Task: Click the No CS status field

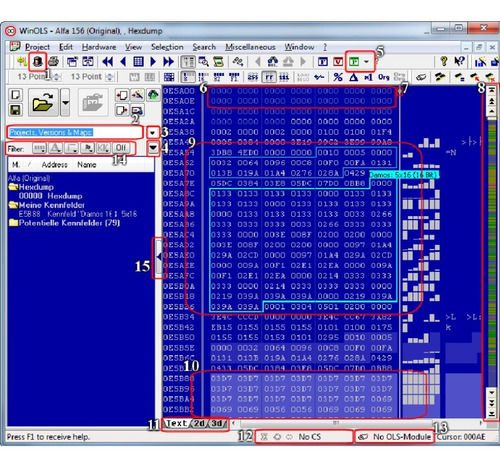Action: coord(304,437)
